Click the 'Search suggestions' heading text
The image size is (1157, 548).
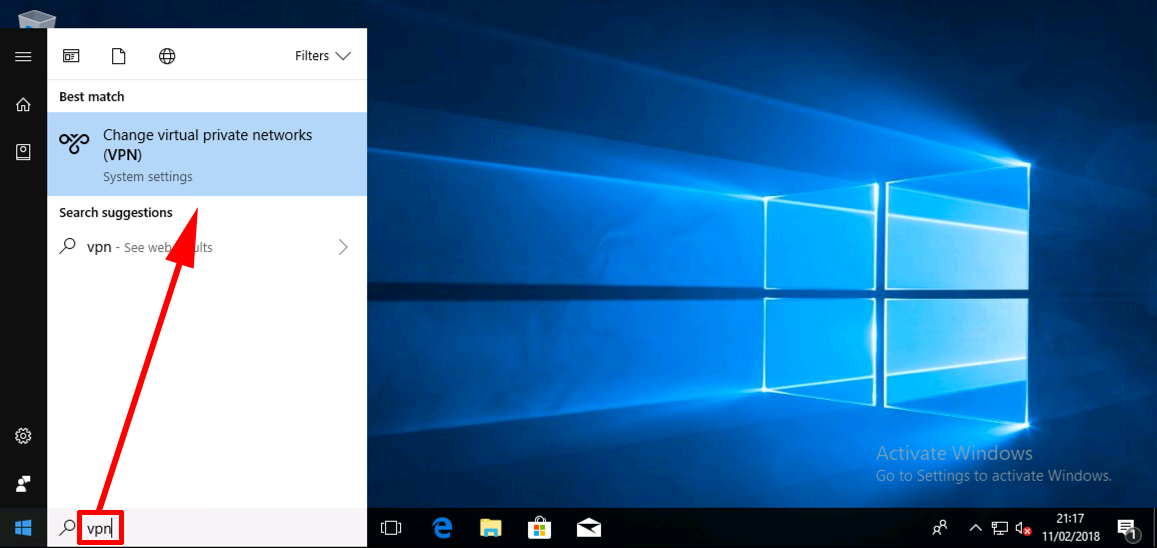pos(116,212)
